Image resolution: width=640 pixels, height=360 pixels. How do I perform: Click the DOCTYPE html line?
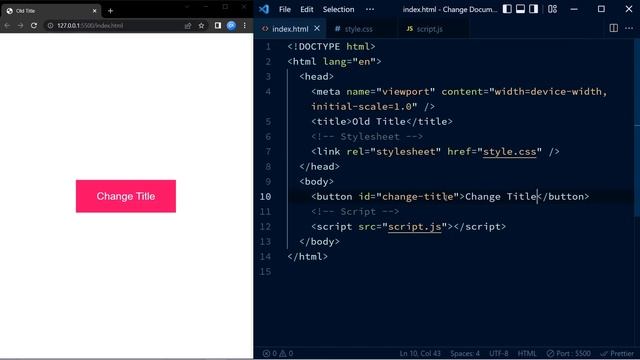tap(331, 47)
